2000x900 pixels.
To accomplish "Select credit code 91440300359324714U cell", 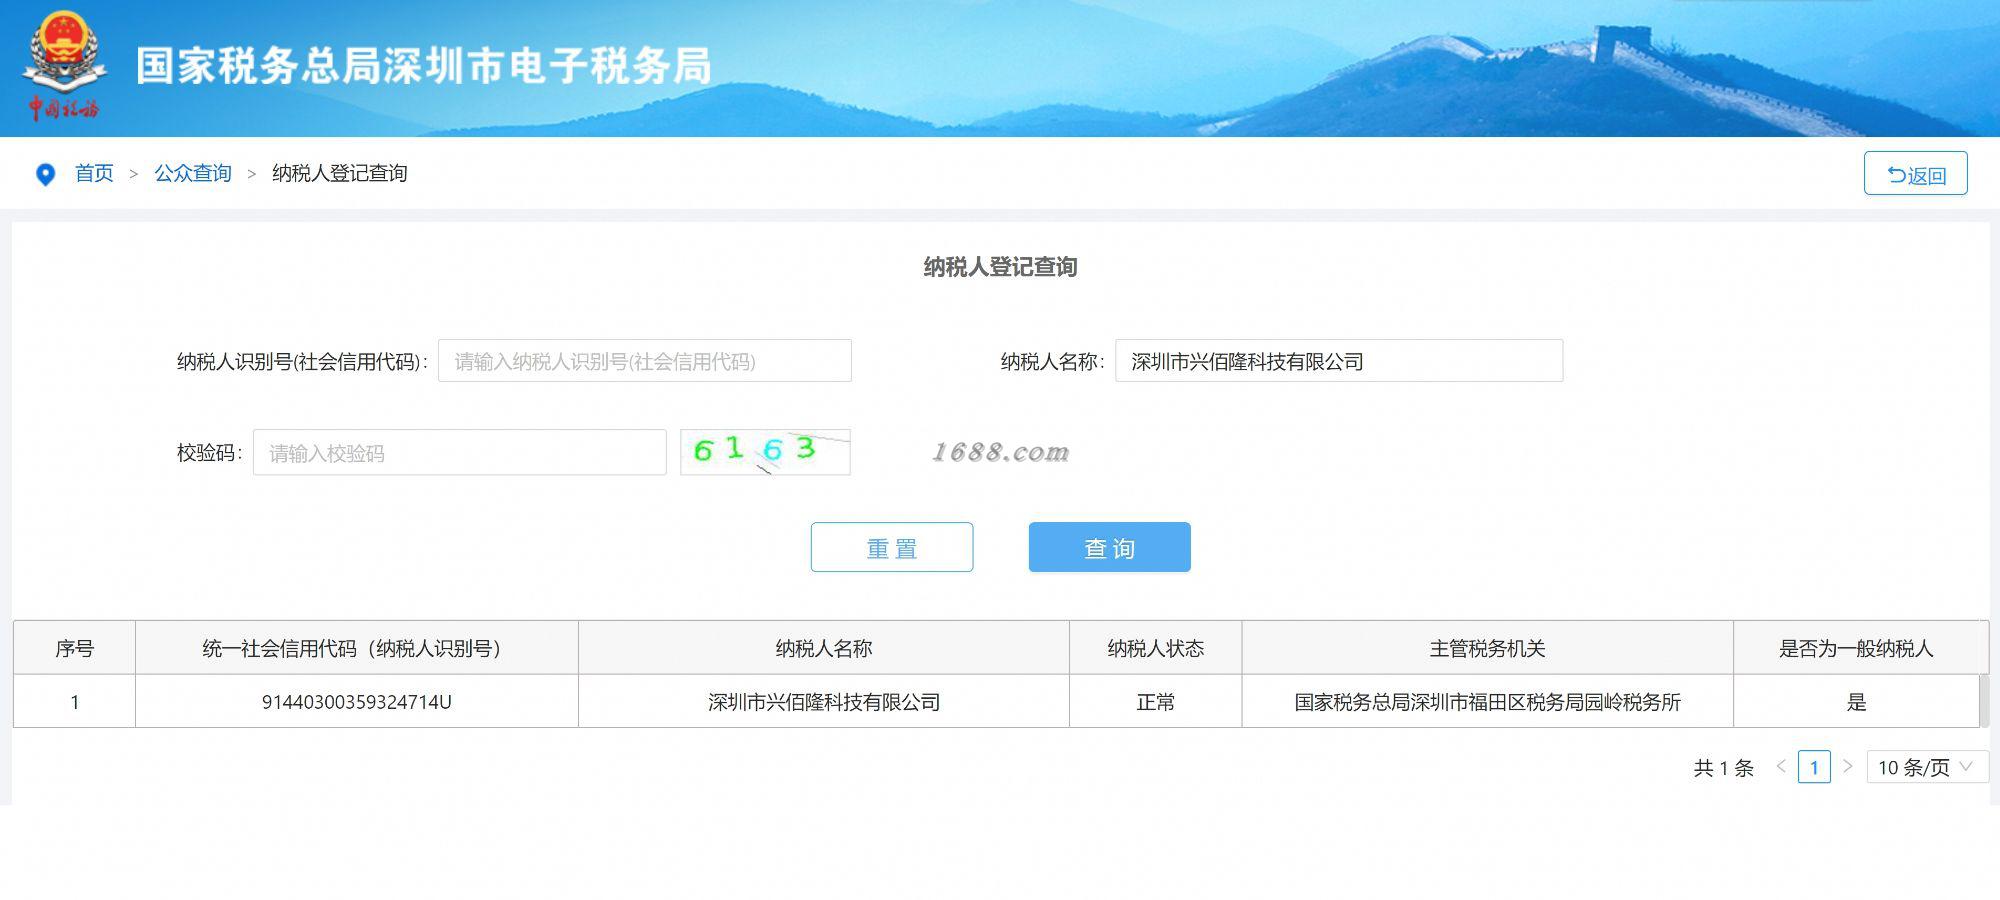I will pyautogui.click(x=357, y=702).
